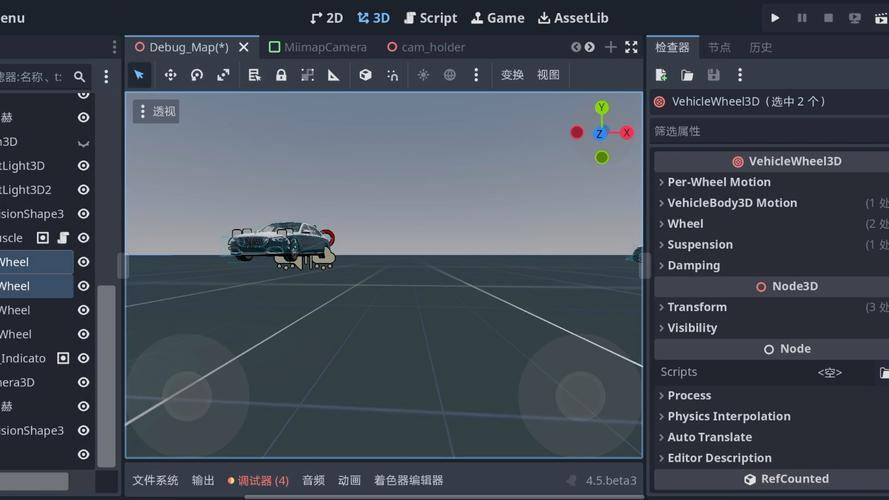The width and height of the screenshot is (889, 500).
Task: Toggle visibility of CollisionShape3 node above muscle
Action: (84, 214)
